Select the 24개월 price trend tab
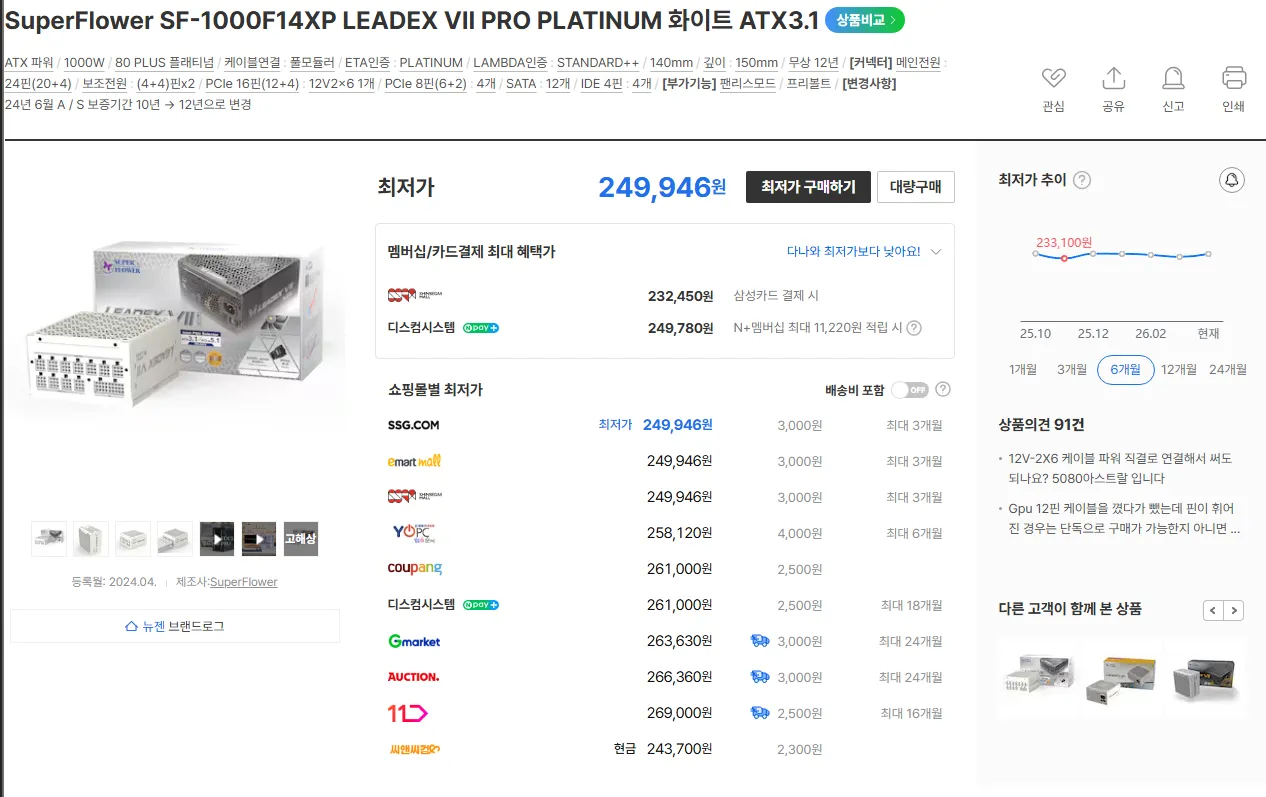This screenshot has height=797, width=1266. coord(1228,369)
